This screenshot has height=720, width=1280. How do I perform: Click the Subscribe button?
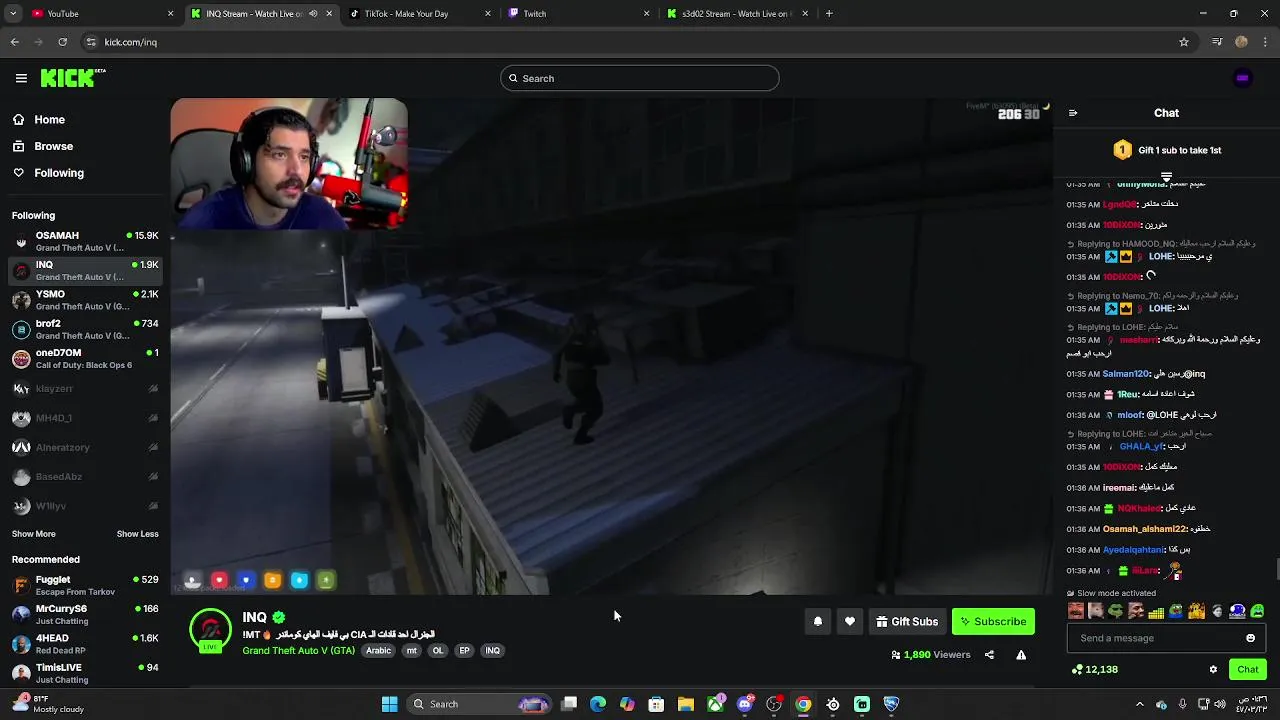click(993, 621)
